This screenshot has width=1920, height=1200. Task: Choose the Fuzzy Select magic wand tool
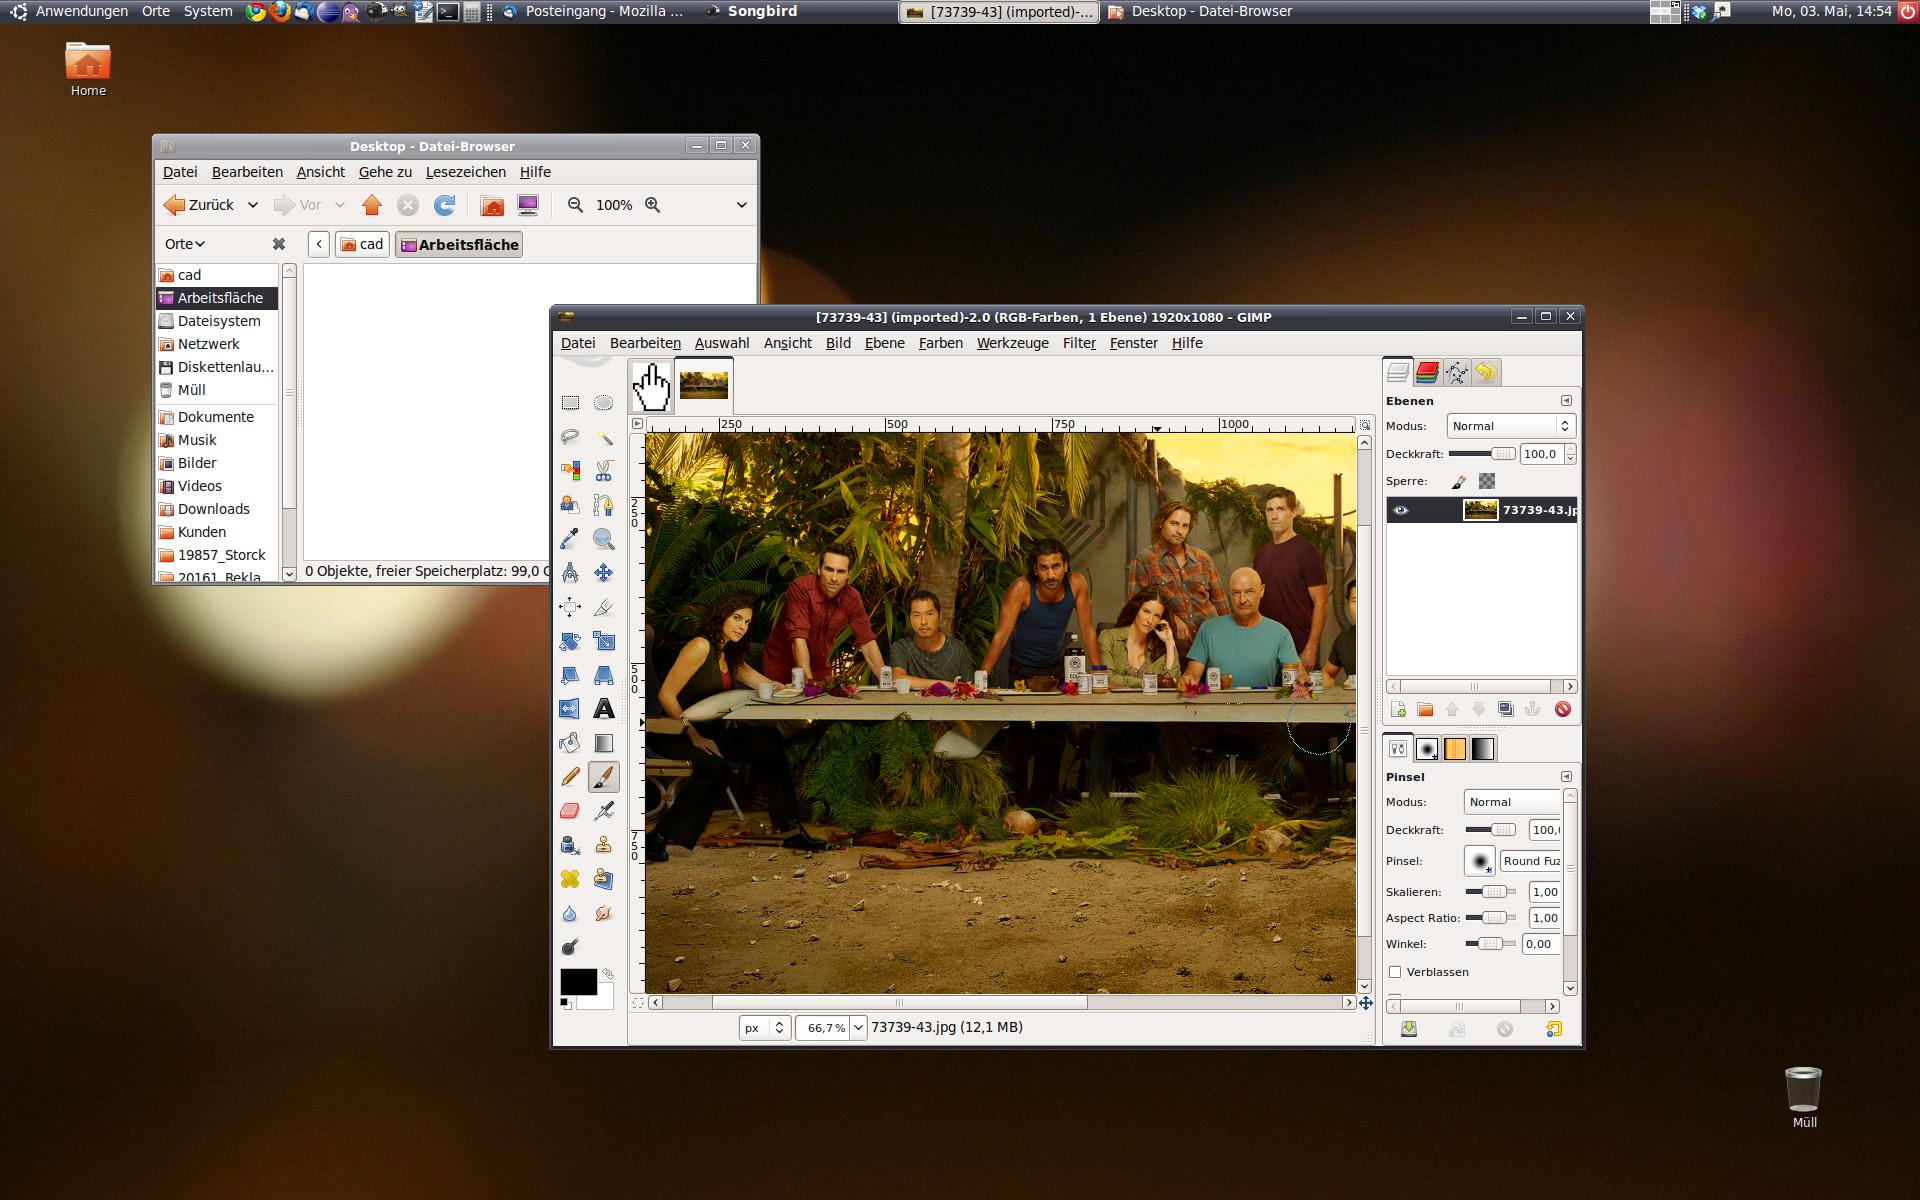tap(603, 437)
